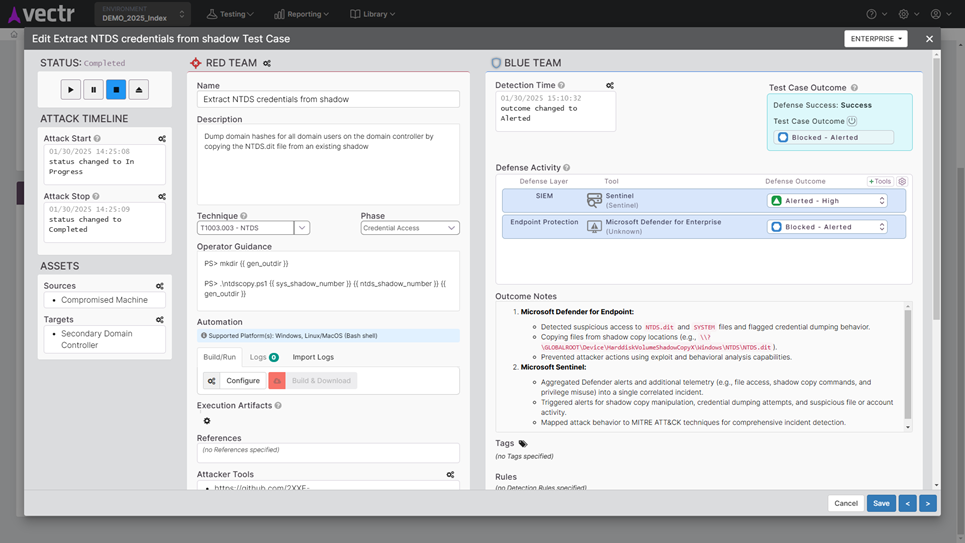The width and height of the screenshot is (965, 543).
Task: Click the Defense Activity settings hexagon icon
Action: point(902,182)
